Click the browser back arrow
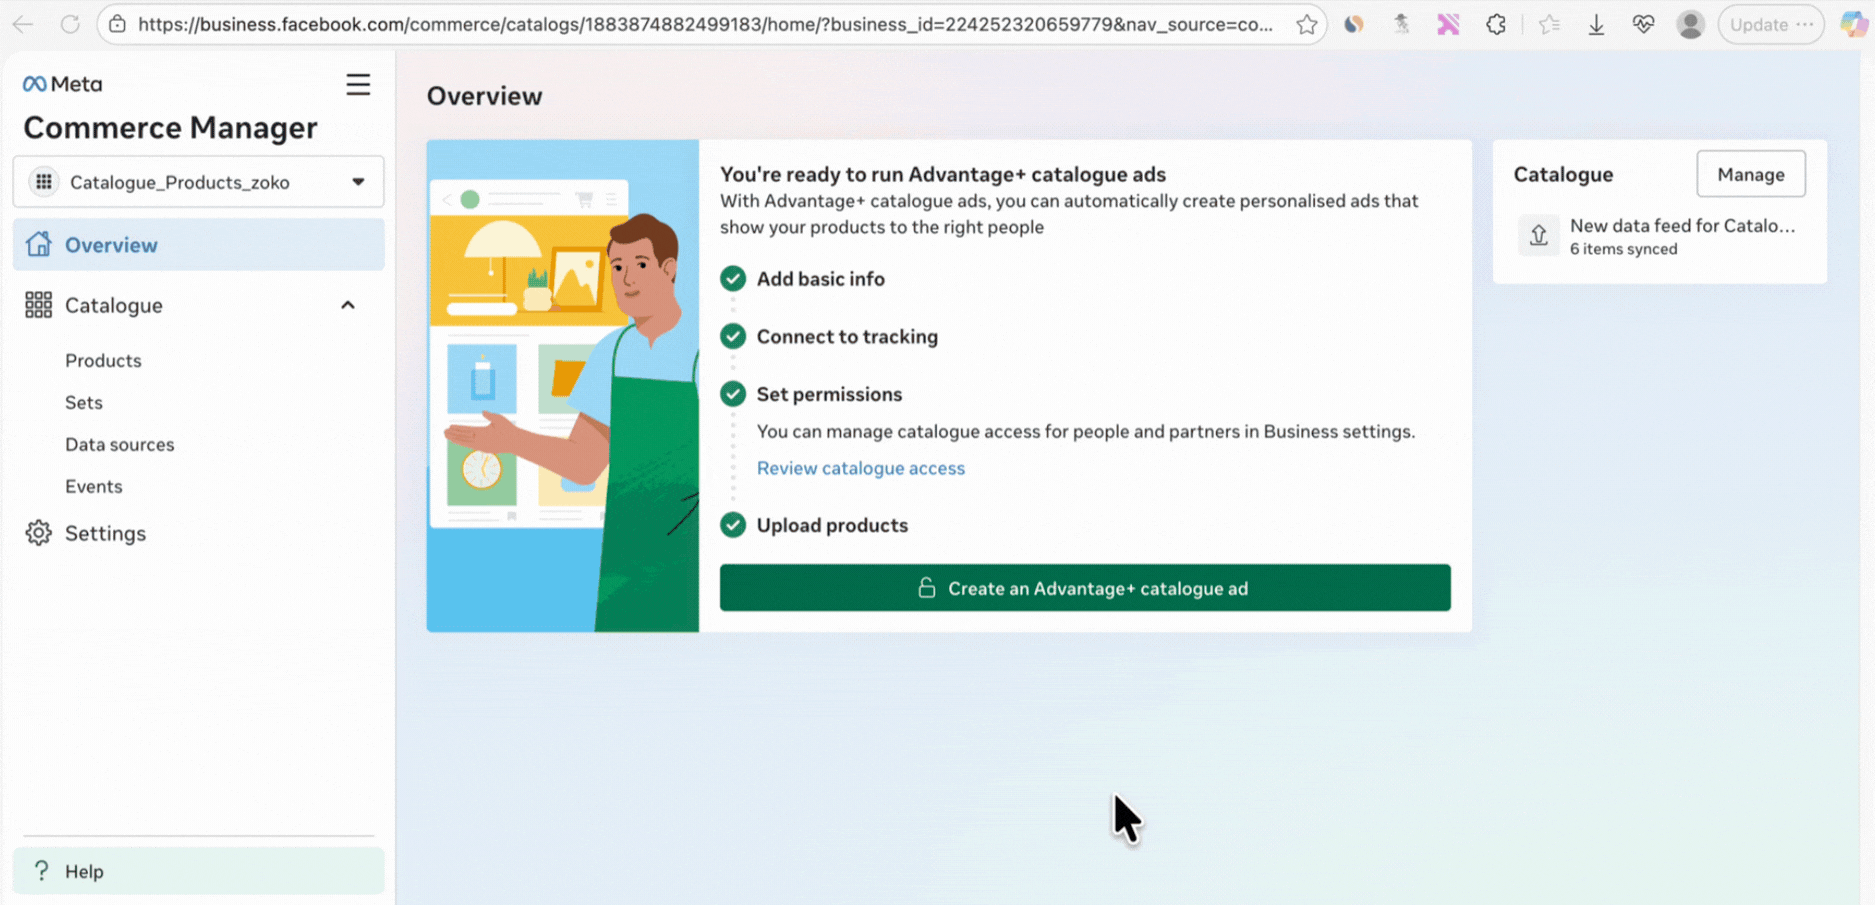This screenshot has width=1875, height=905. pyautogui.click(x=23, y=24)
